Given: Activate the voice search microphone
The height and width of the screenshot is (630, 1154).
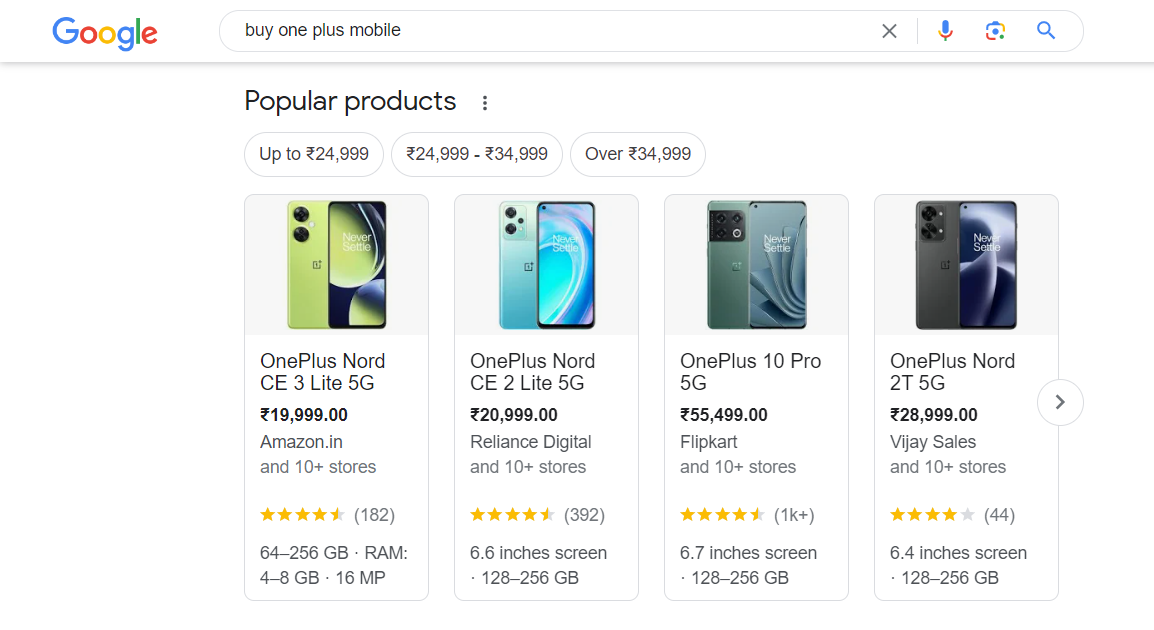Looking at the screenshot, I should coord(944,30).
